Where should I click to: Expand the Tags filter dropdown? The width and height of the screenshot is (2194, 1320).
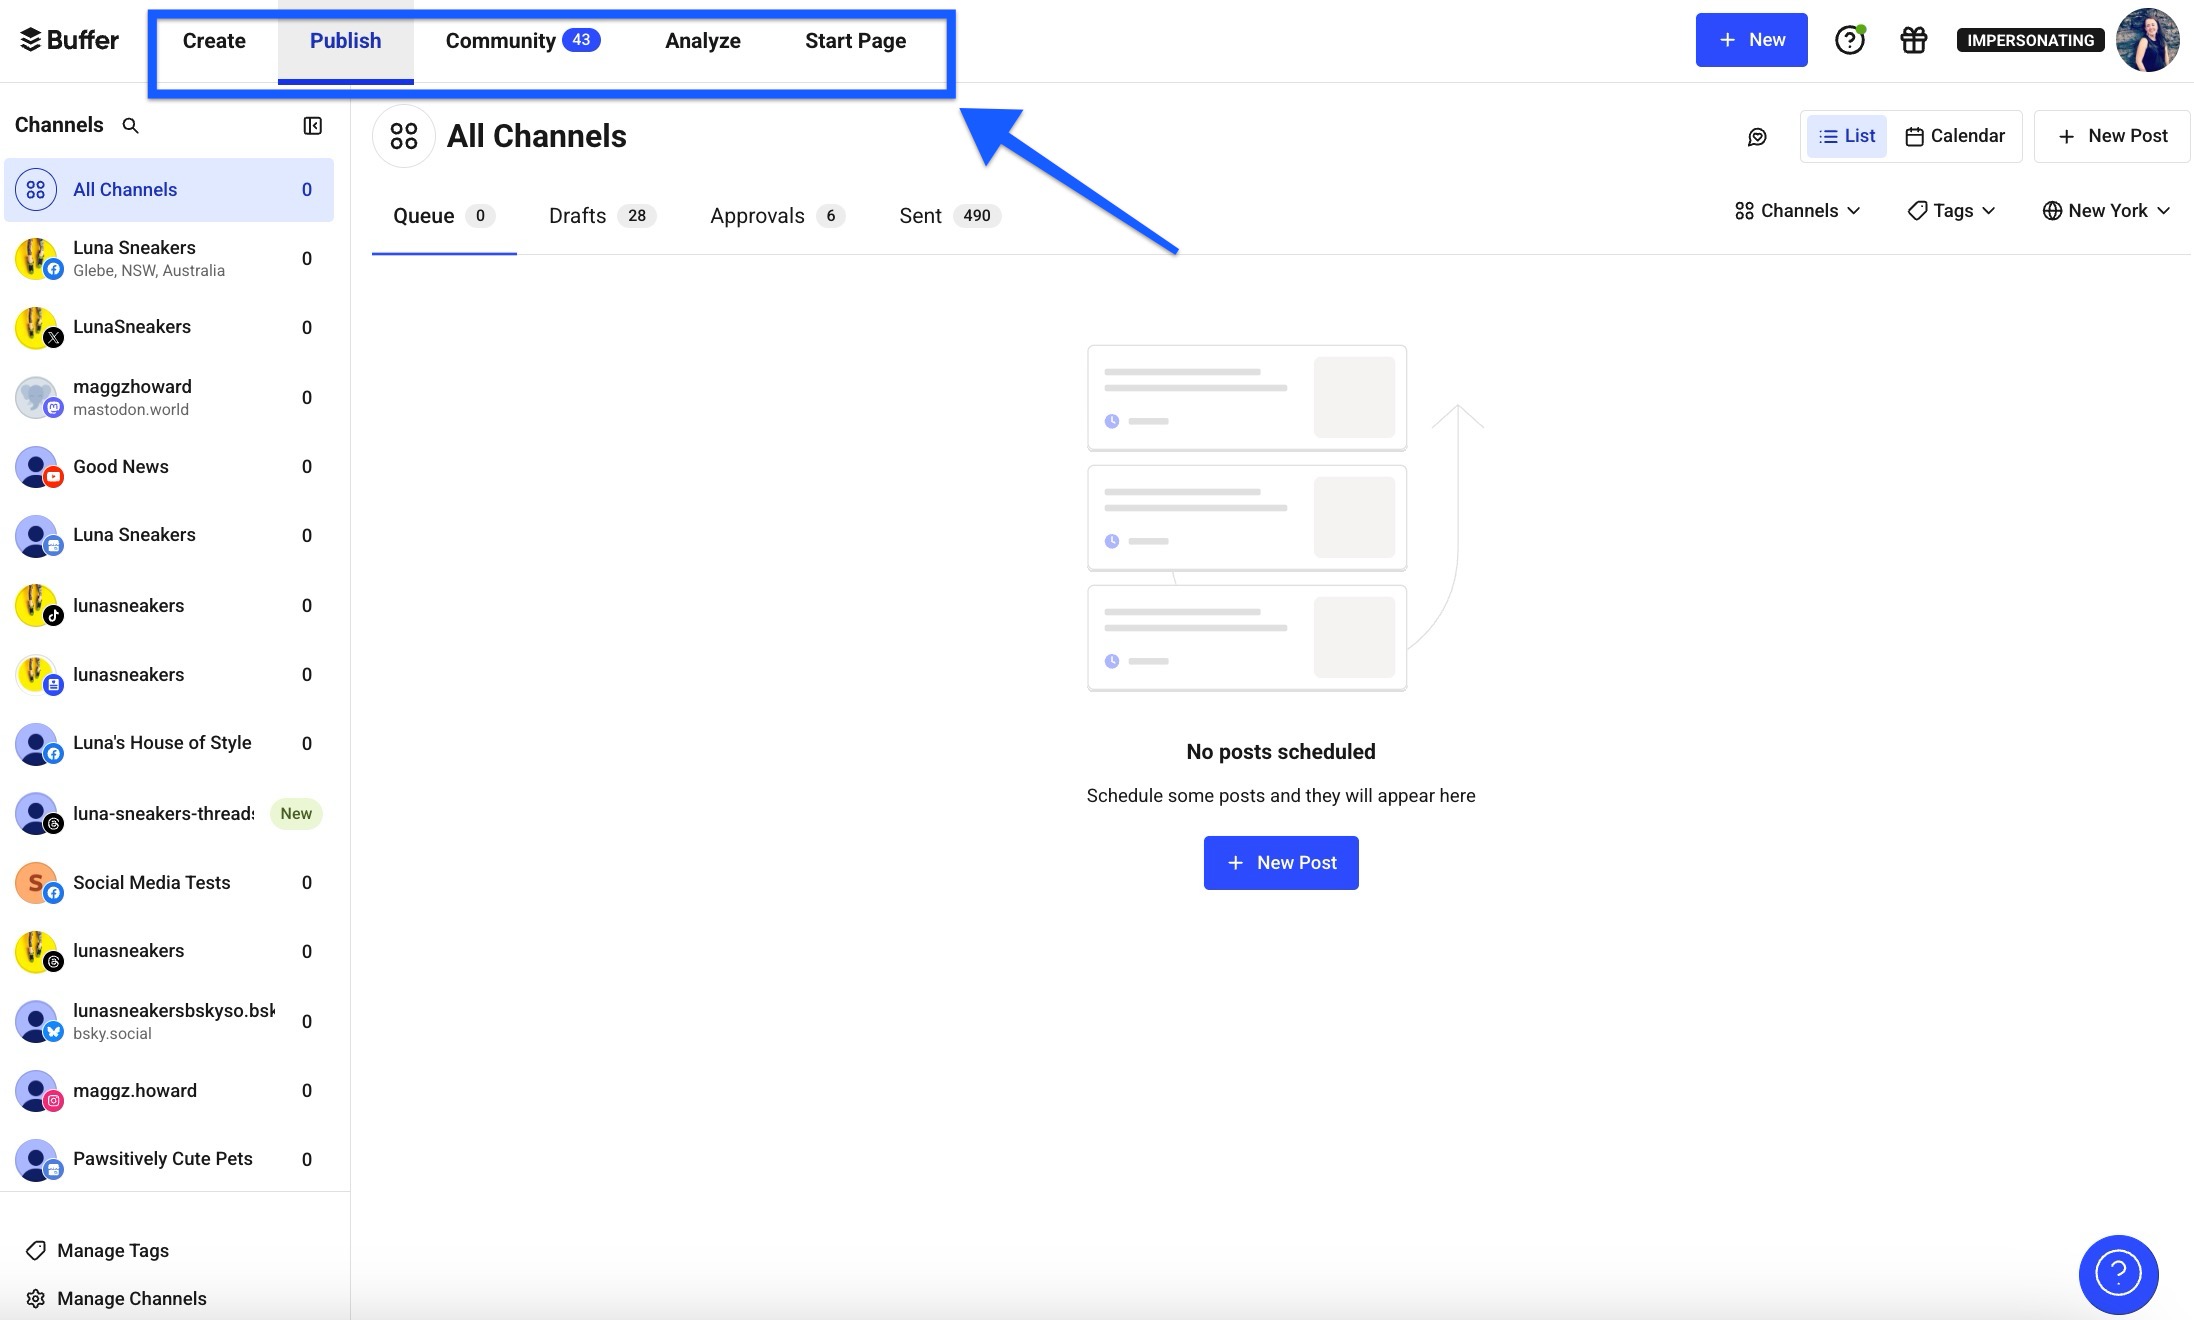1949,210
